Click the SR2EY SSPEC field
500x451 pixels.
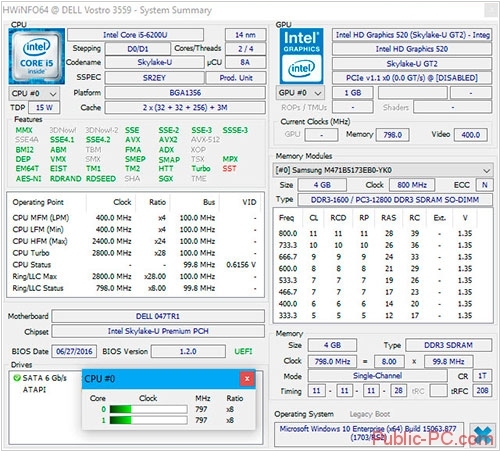pyautogui.click(x=154, y=78)
